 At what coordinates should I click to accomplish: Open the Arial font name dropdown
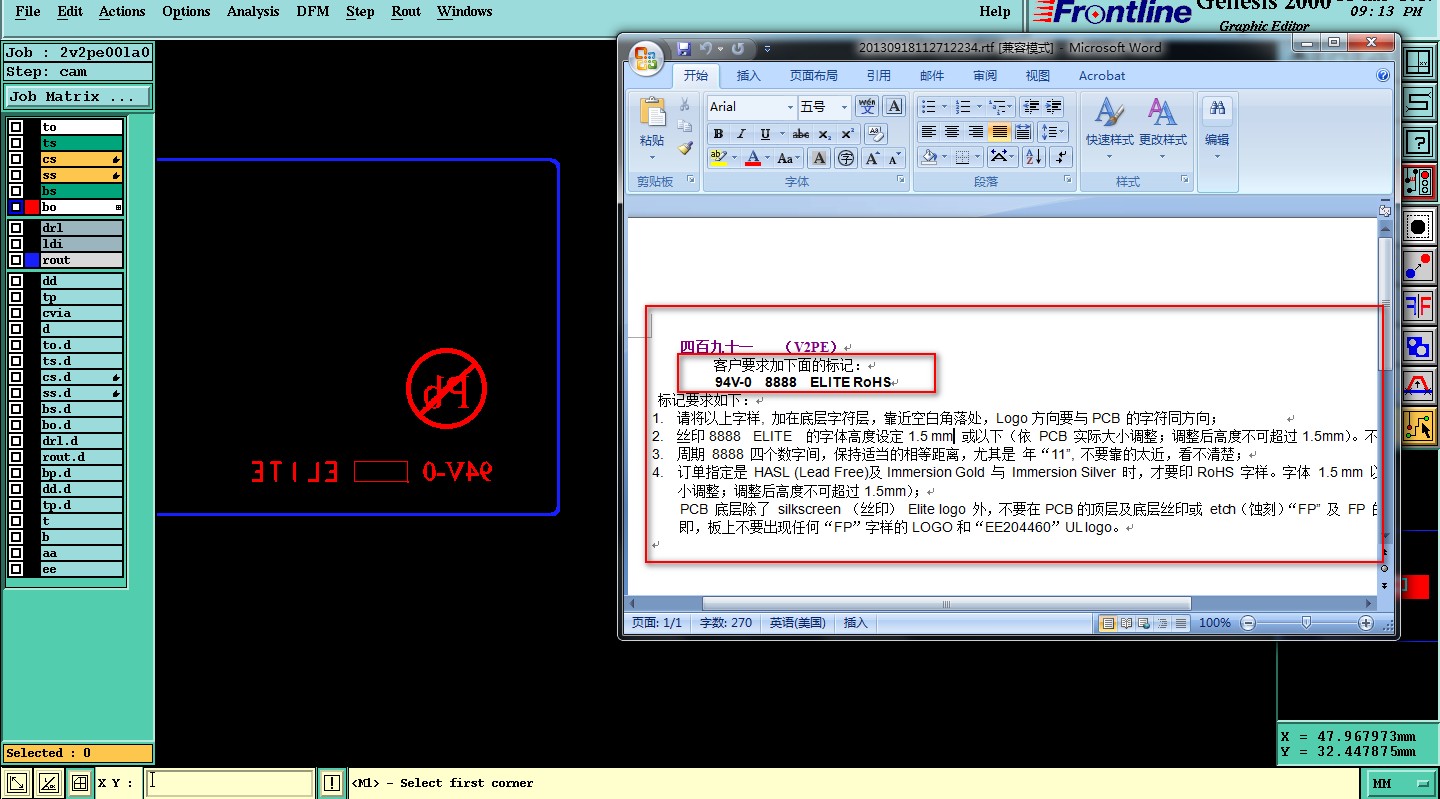coord(790,107)
